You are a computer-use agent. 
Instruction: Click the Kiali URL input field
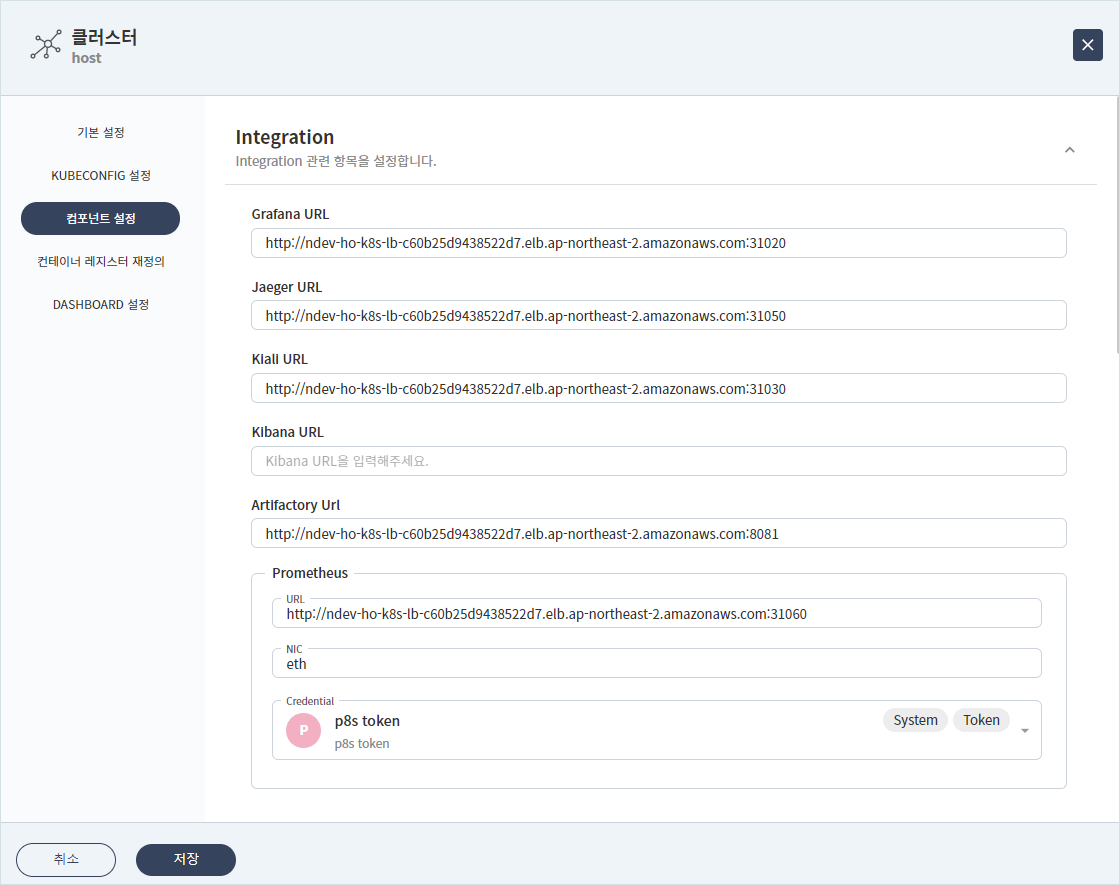tap(659, 389)
